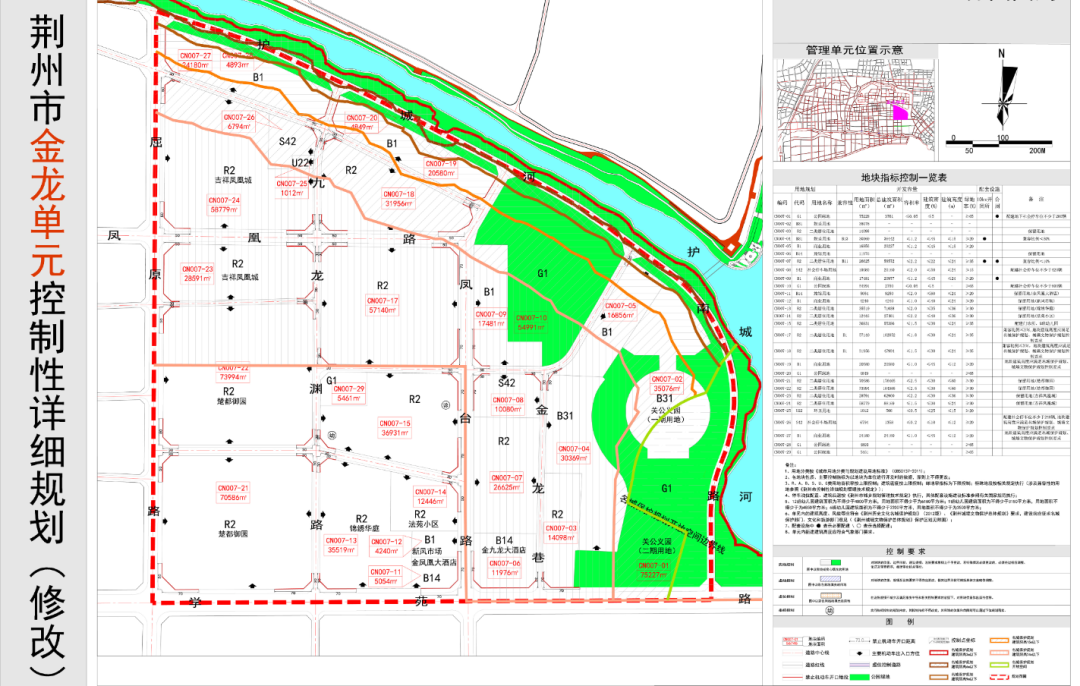Viewport: 1080px width, 686px height.
Task: Click the orange 金龙单元 title text
Action: [x=47, y=202]
